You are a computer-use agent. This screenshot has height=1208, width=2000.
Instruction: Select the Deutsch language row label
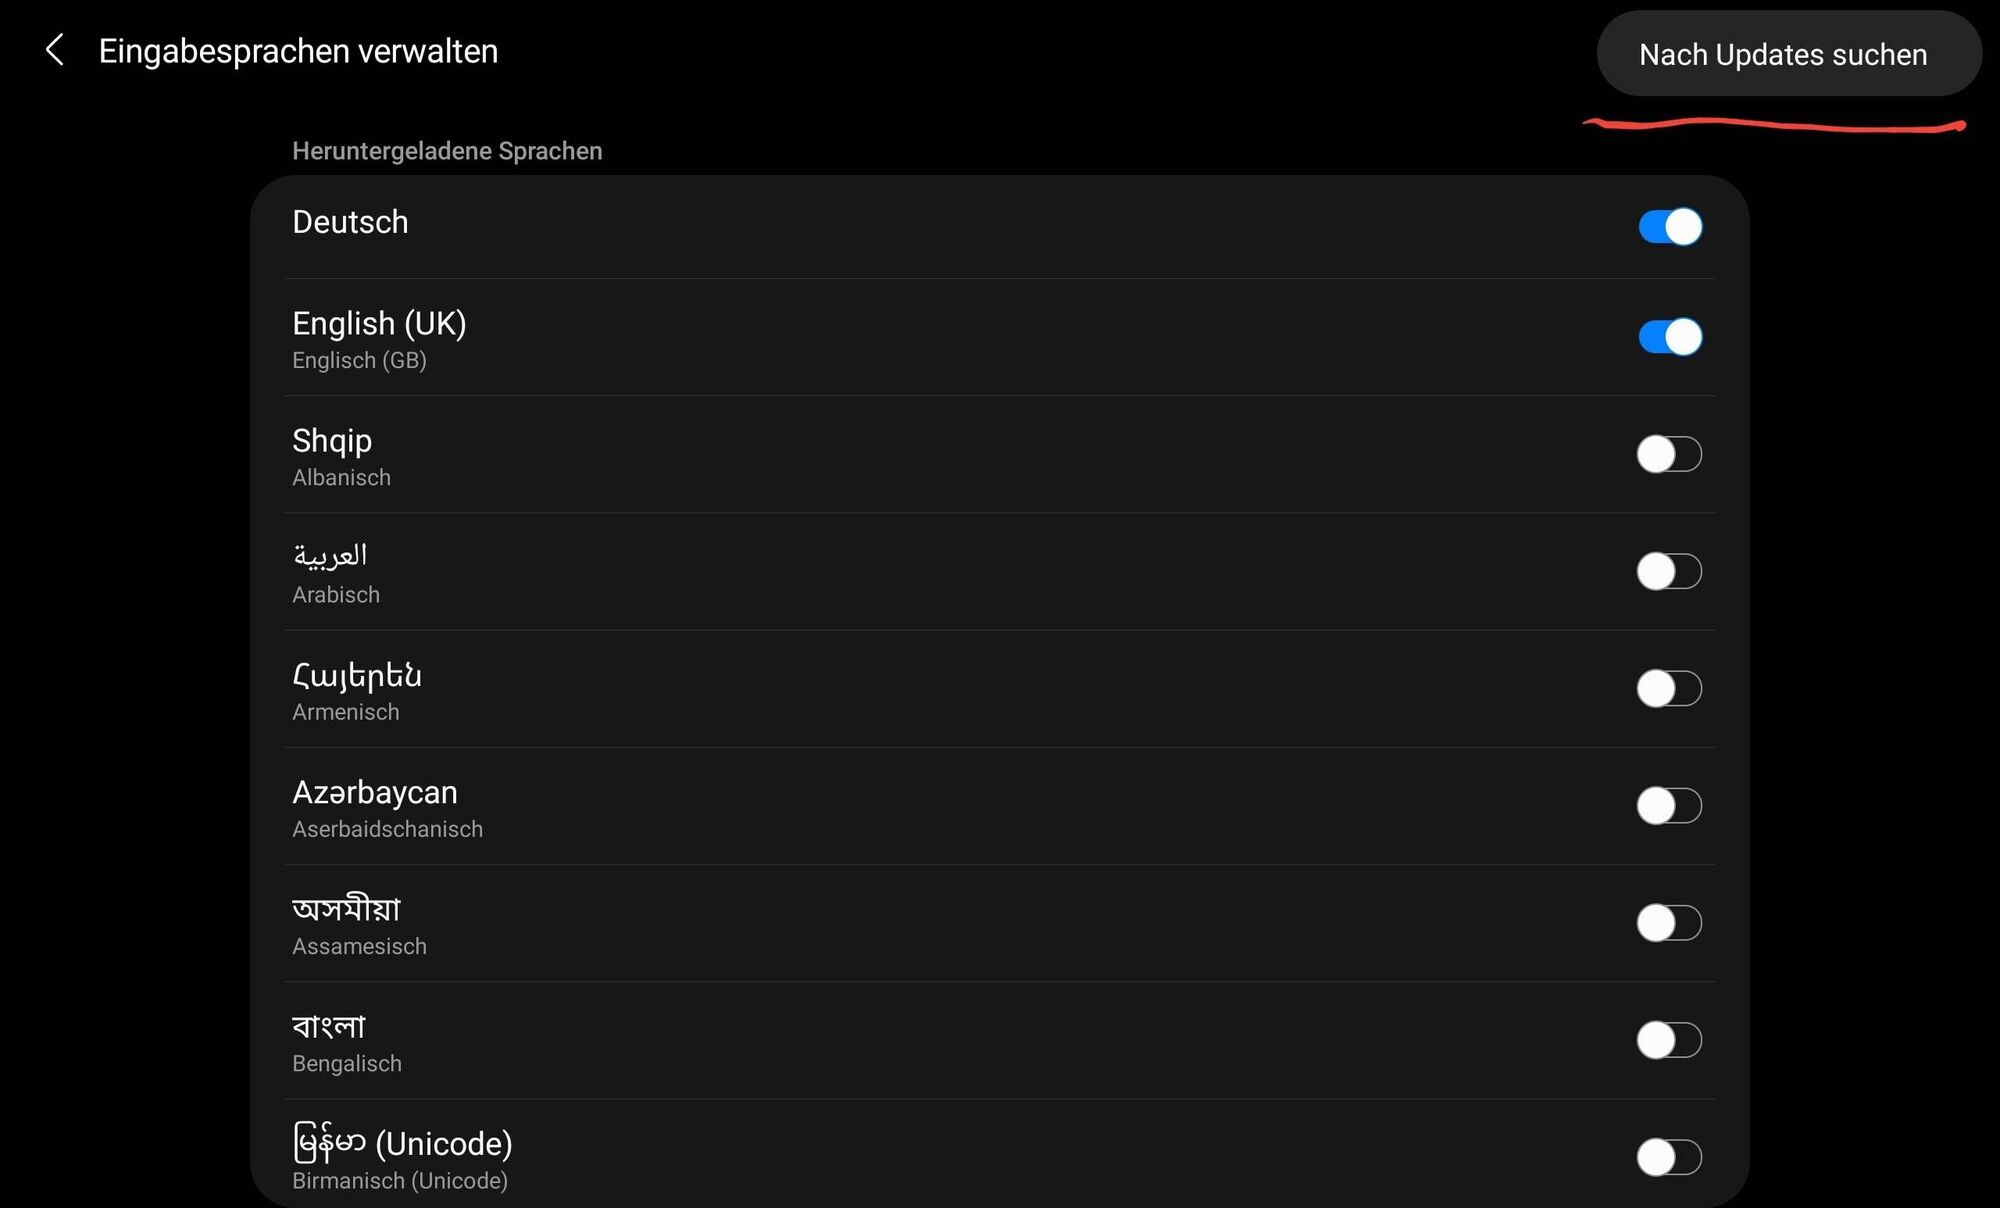(x=350, y=222)
